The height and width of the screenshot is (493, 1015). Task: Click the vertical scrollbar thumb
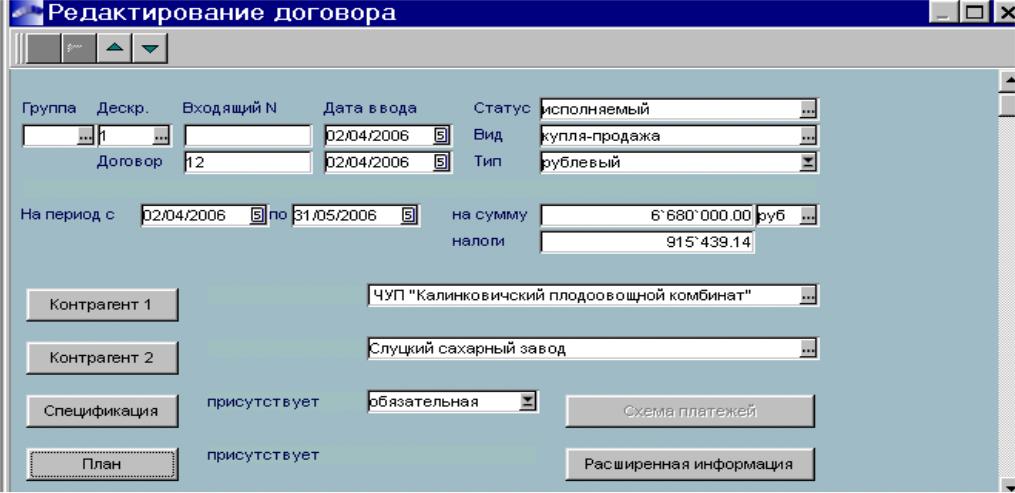coord(1008,104)
